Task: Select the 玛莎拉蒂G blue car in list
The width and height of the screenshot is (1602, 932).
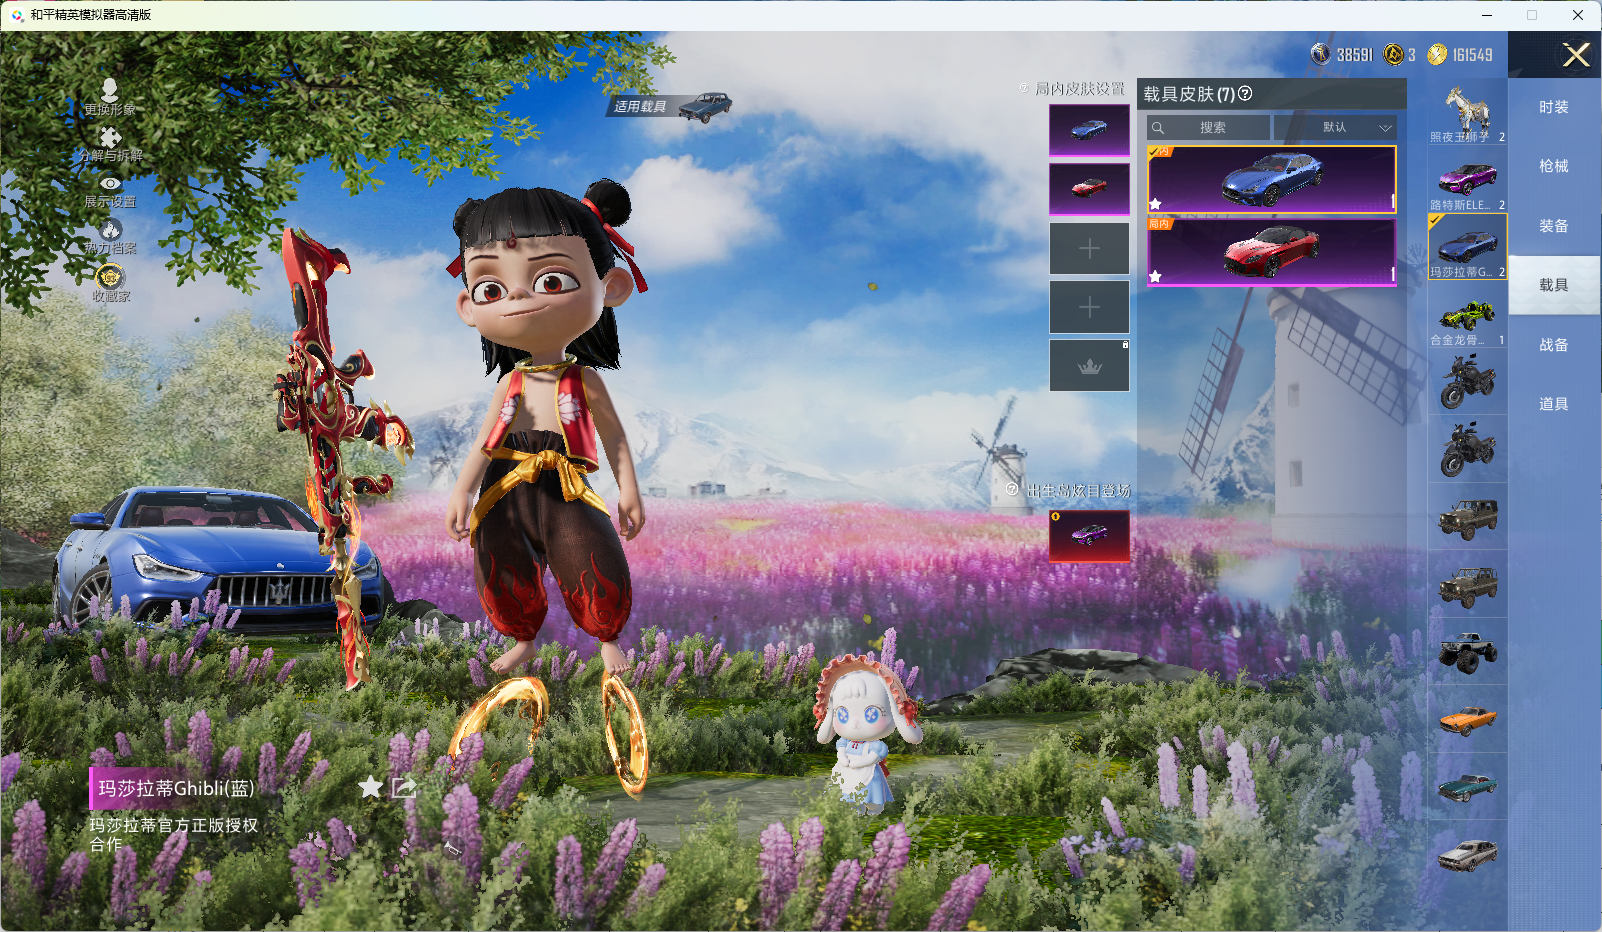Action: point(1467,247)
